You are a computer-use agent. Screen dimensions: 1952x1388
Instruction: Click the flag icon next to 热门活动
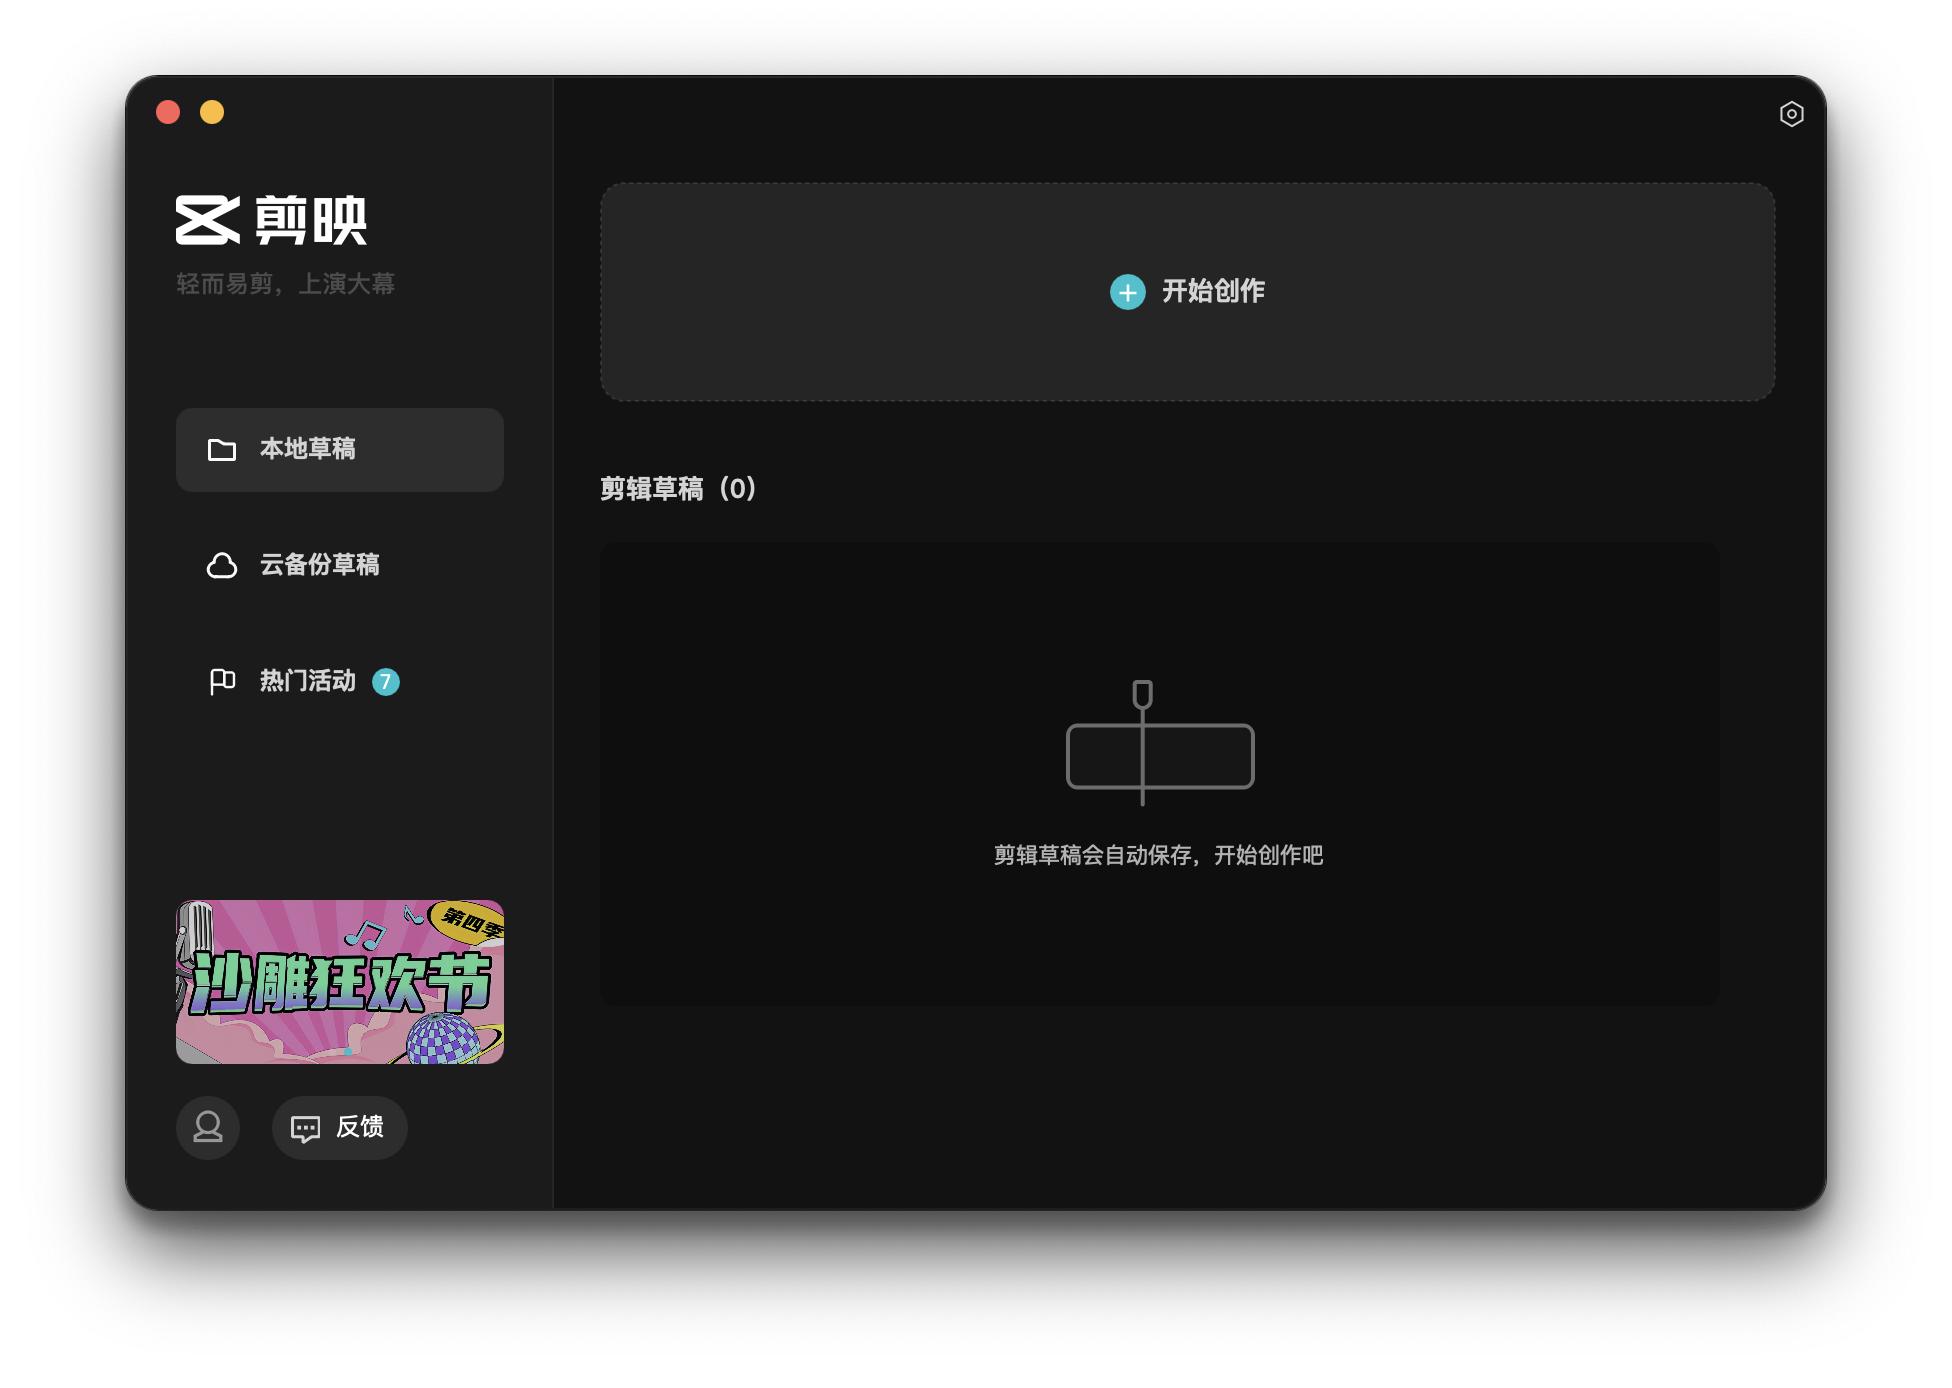[x=222, y=682]
